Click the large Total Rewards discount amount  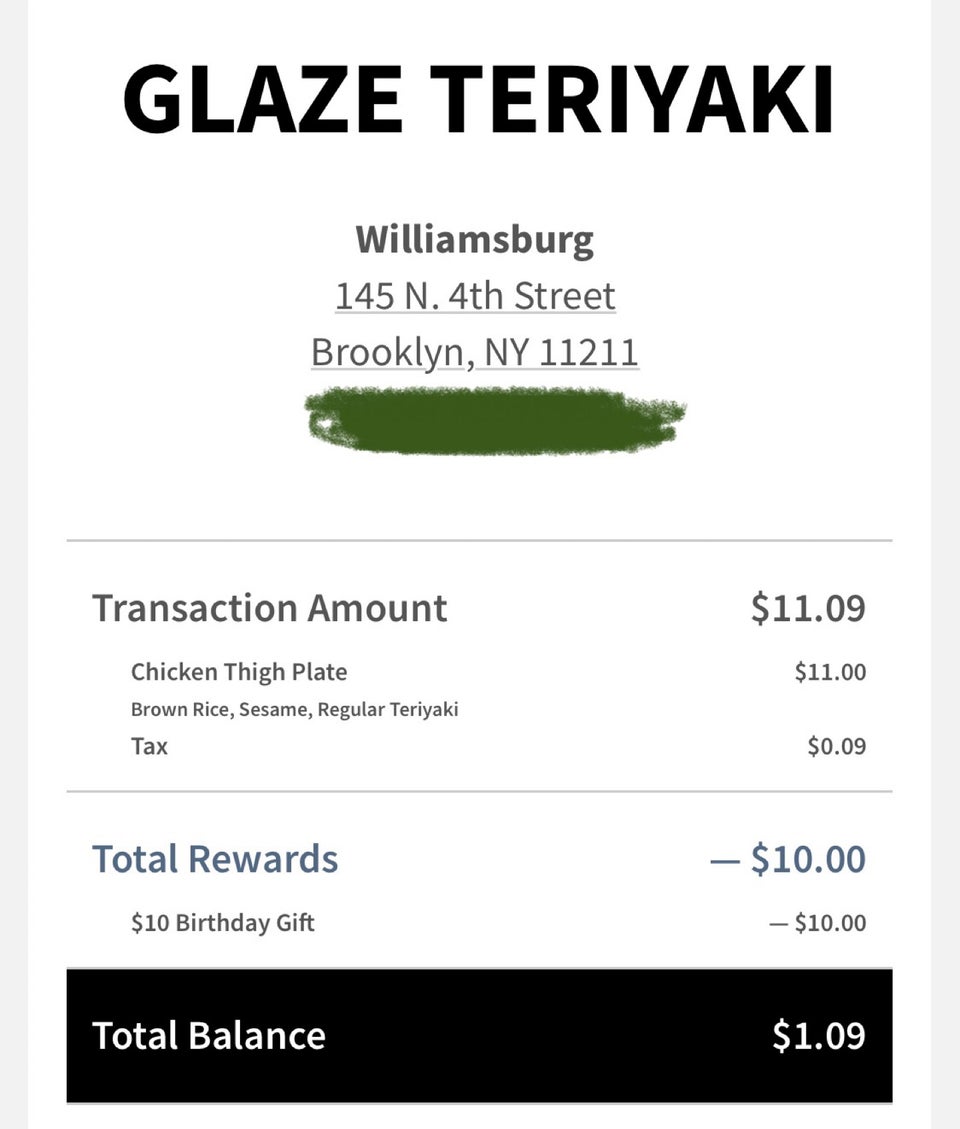(x=788, y=859)
